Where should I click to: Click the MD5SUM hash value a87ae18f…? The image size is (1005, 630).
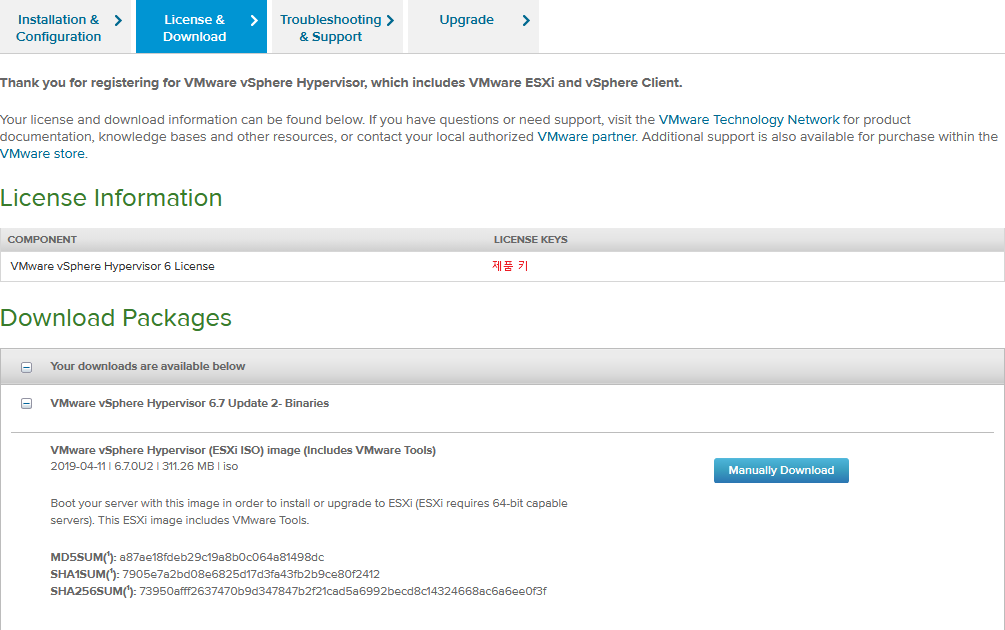coord(222,558)
